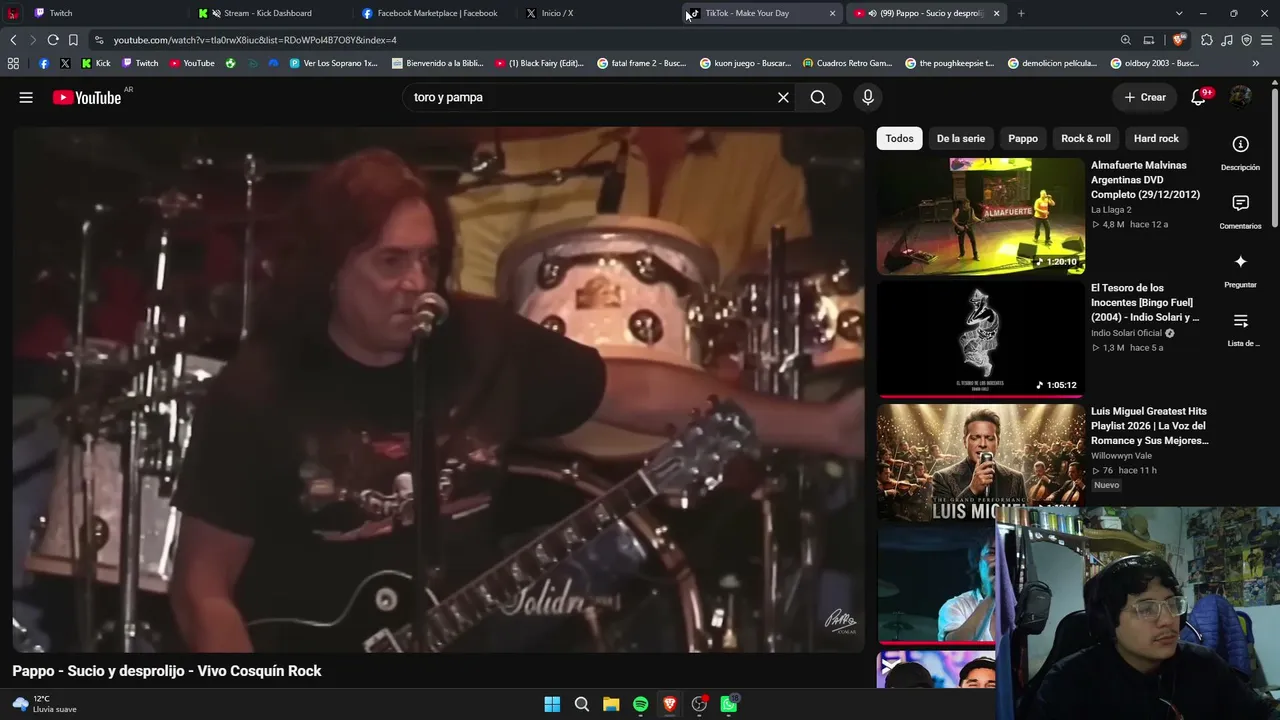Open the browser tab search dropdown
The width and height of the screenshot is (1280, 720).
click(1179, 13)
